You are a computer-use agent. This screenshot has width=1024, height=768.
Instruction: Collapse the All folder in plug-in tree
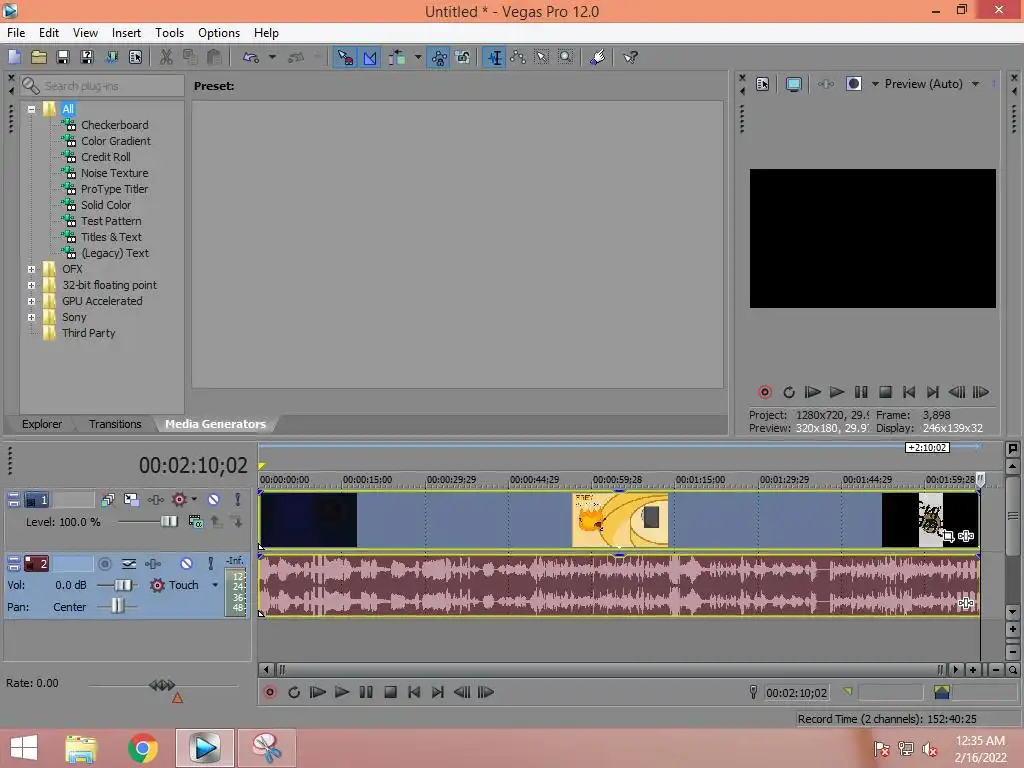[x=31, y=109]
